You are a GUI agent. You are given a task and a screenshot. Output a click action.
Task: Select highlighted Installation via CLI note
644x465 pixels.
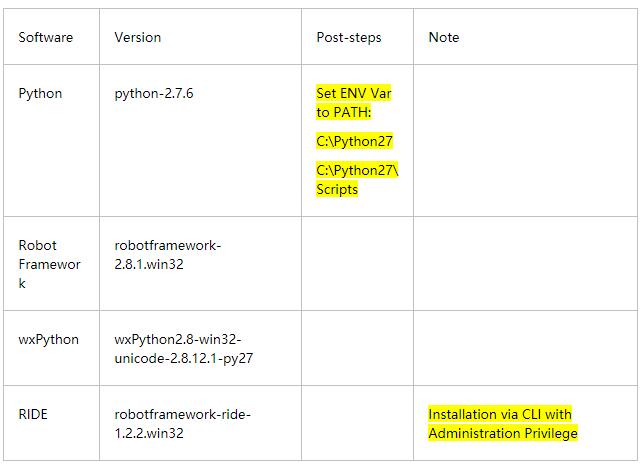coord(503,424)
